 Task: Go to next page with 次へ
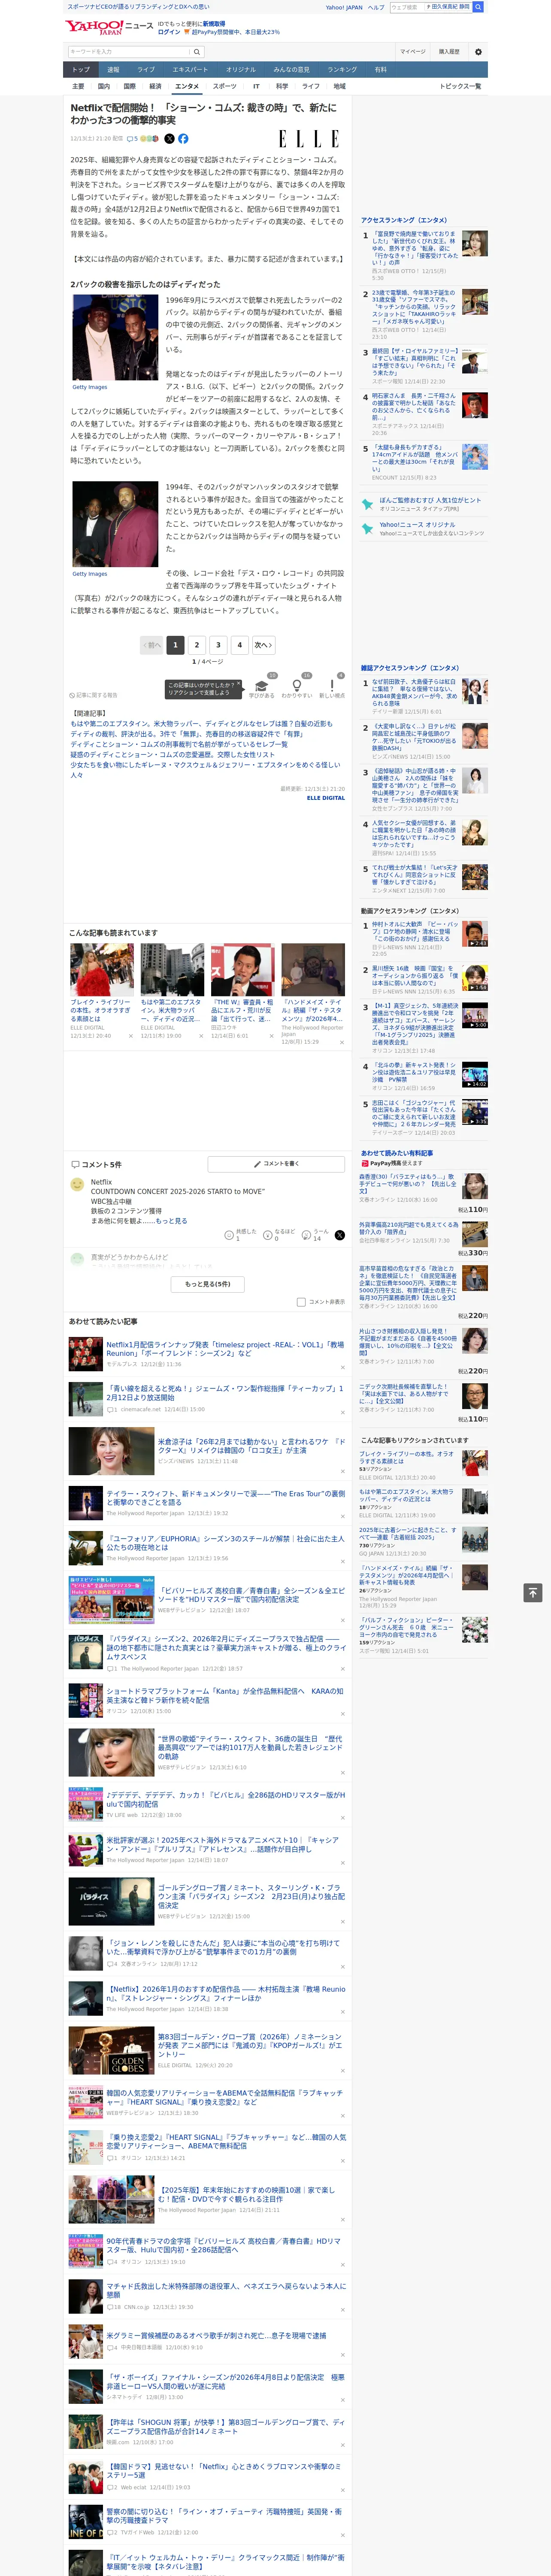tap(263, 645)
